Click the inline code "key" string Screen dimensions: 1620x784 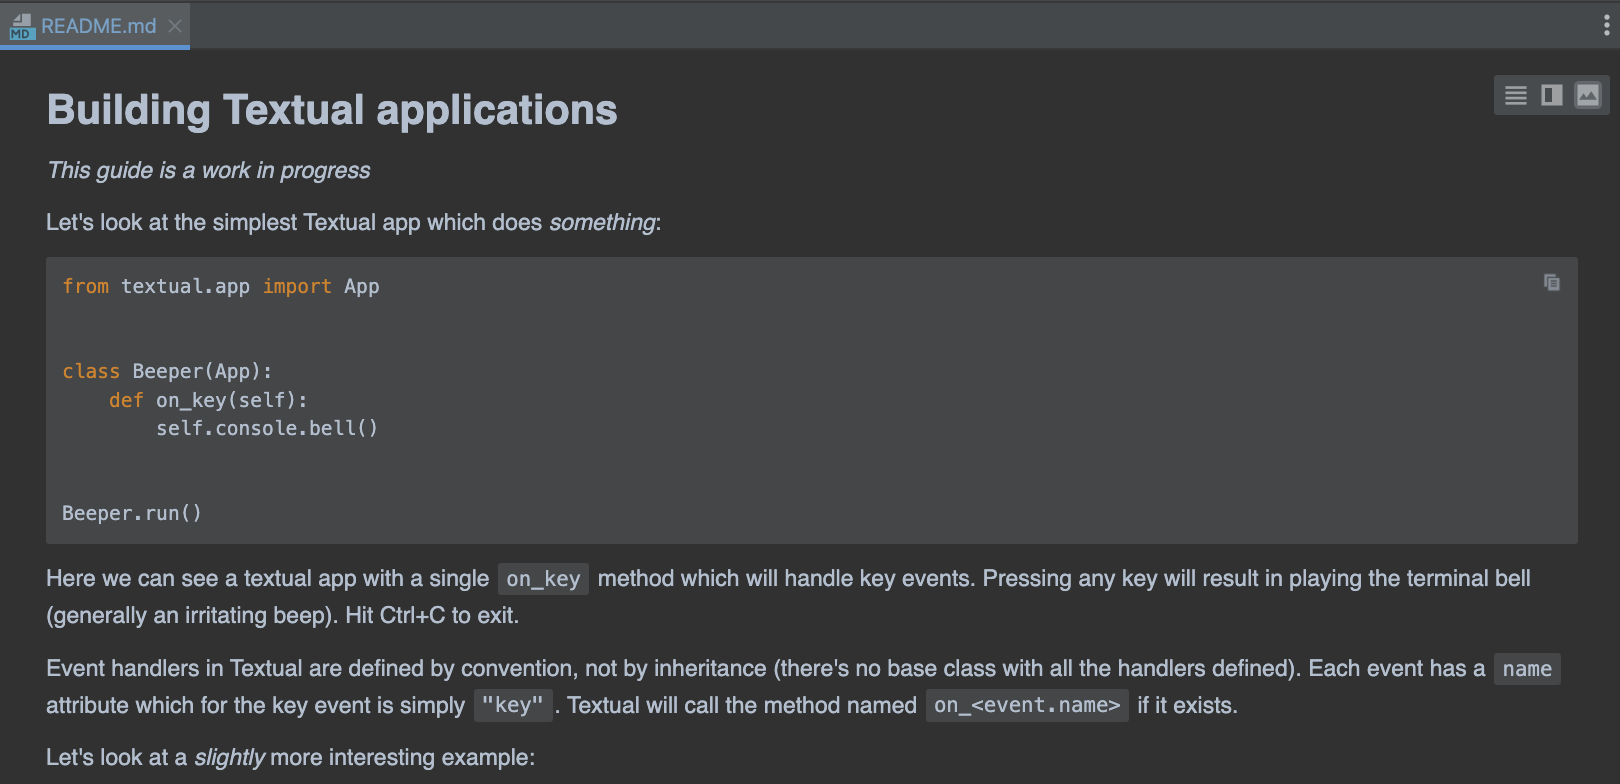pos(513,706)
